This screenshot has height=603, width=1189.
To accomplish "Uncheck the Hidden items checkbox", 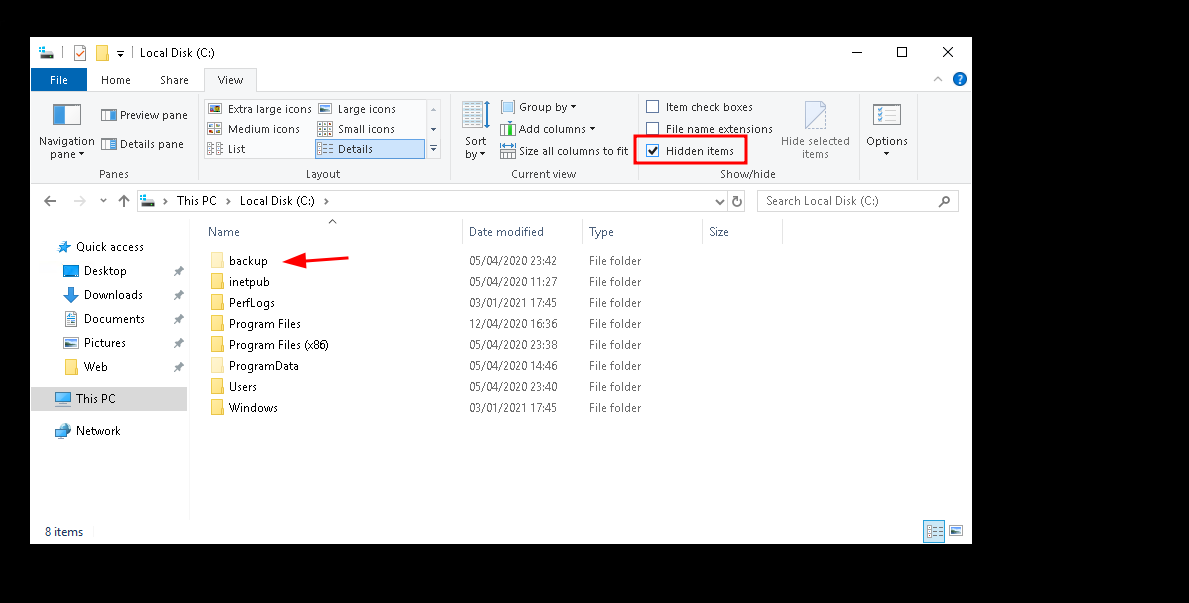I will 653,151.
